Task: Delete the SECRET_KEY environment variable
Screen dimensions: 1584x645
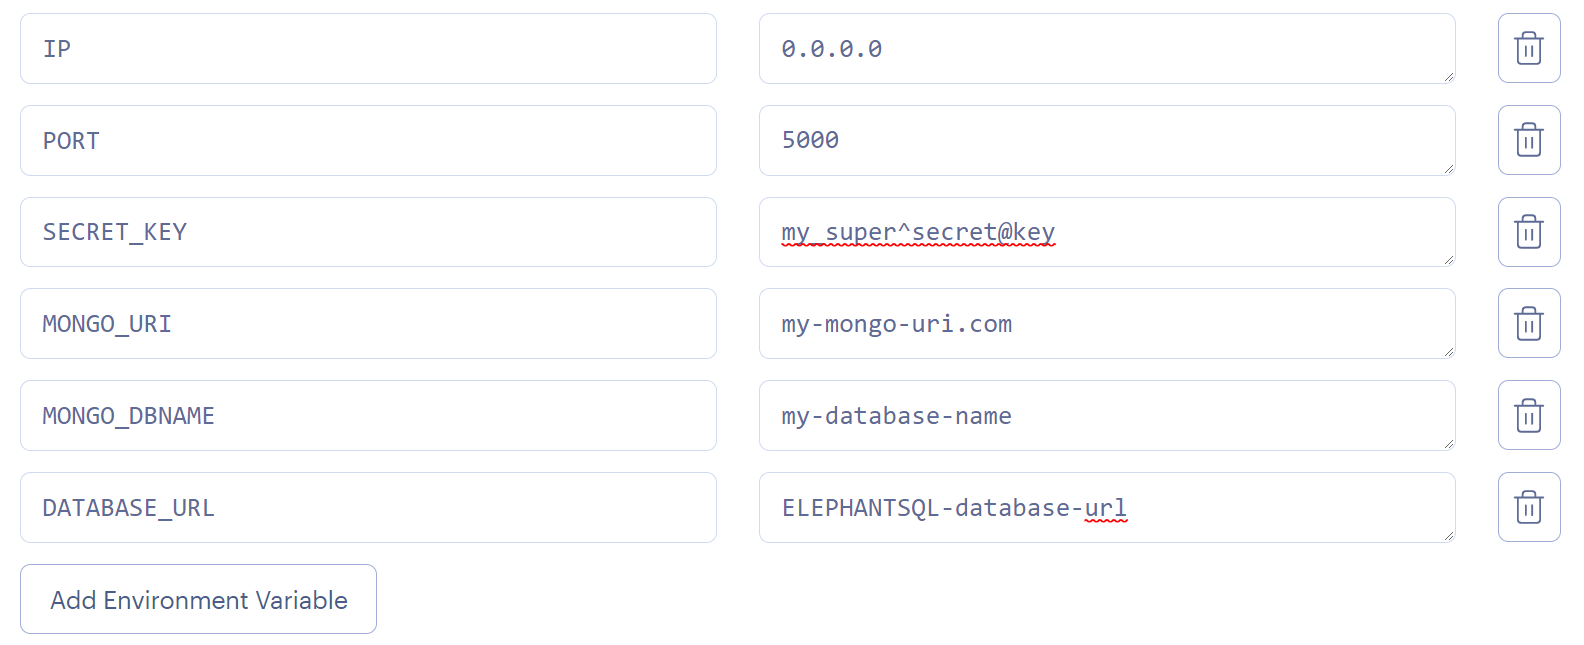Action: point(1529,232)
